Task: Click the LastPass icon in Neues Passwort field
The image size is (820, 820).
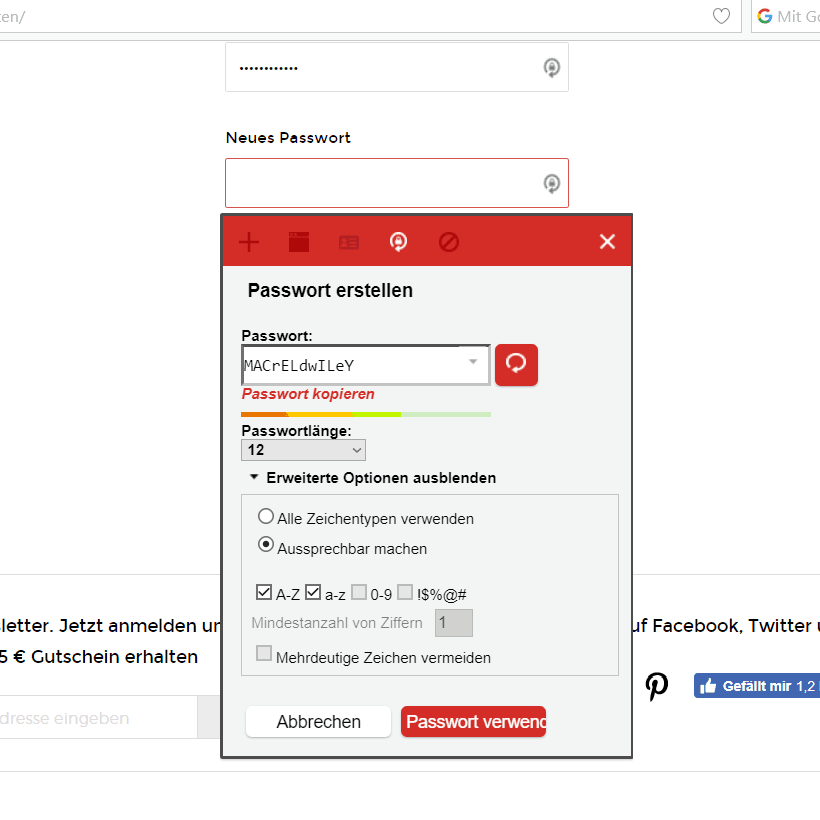Action: point(551,184)
